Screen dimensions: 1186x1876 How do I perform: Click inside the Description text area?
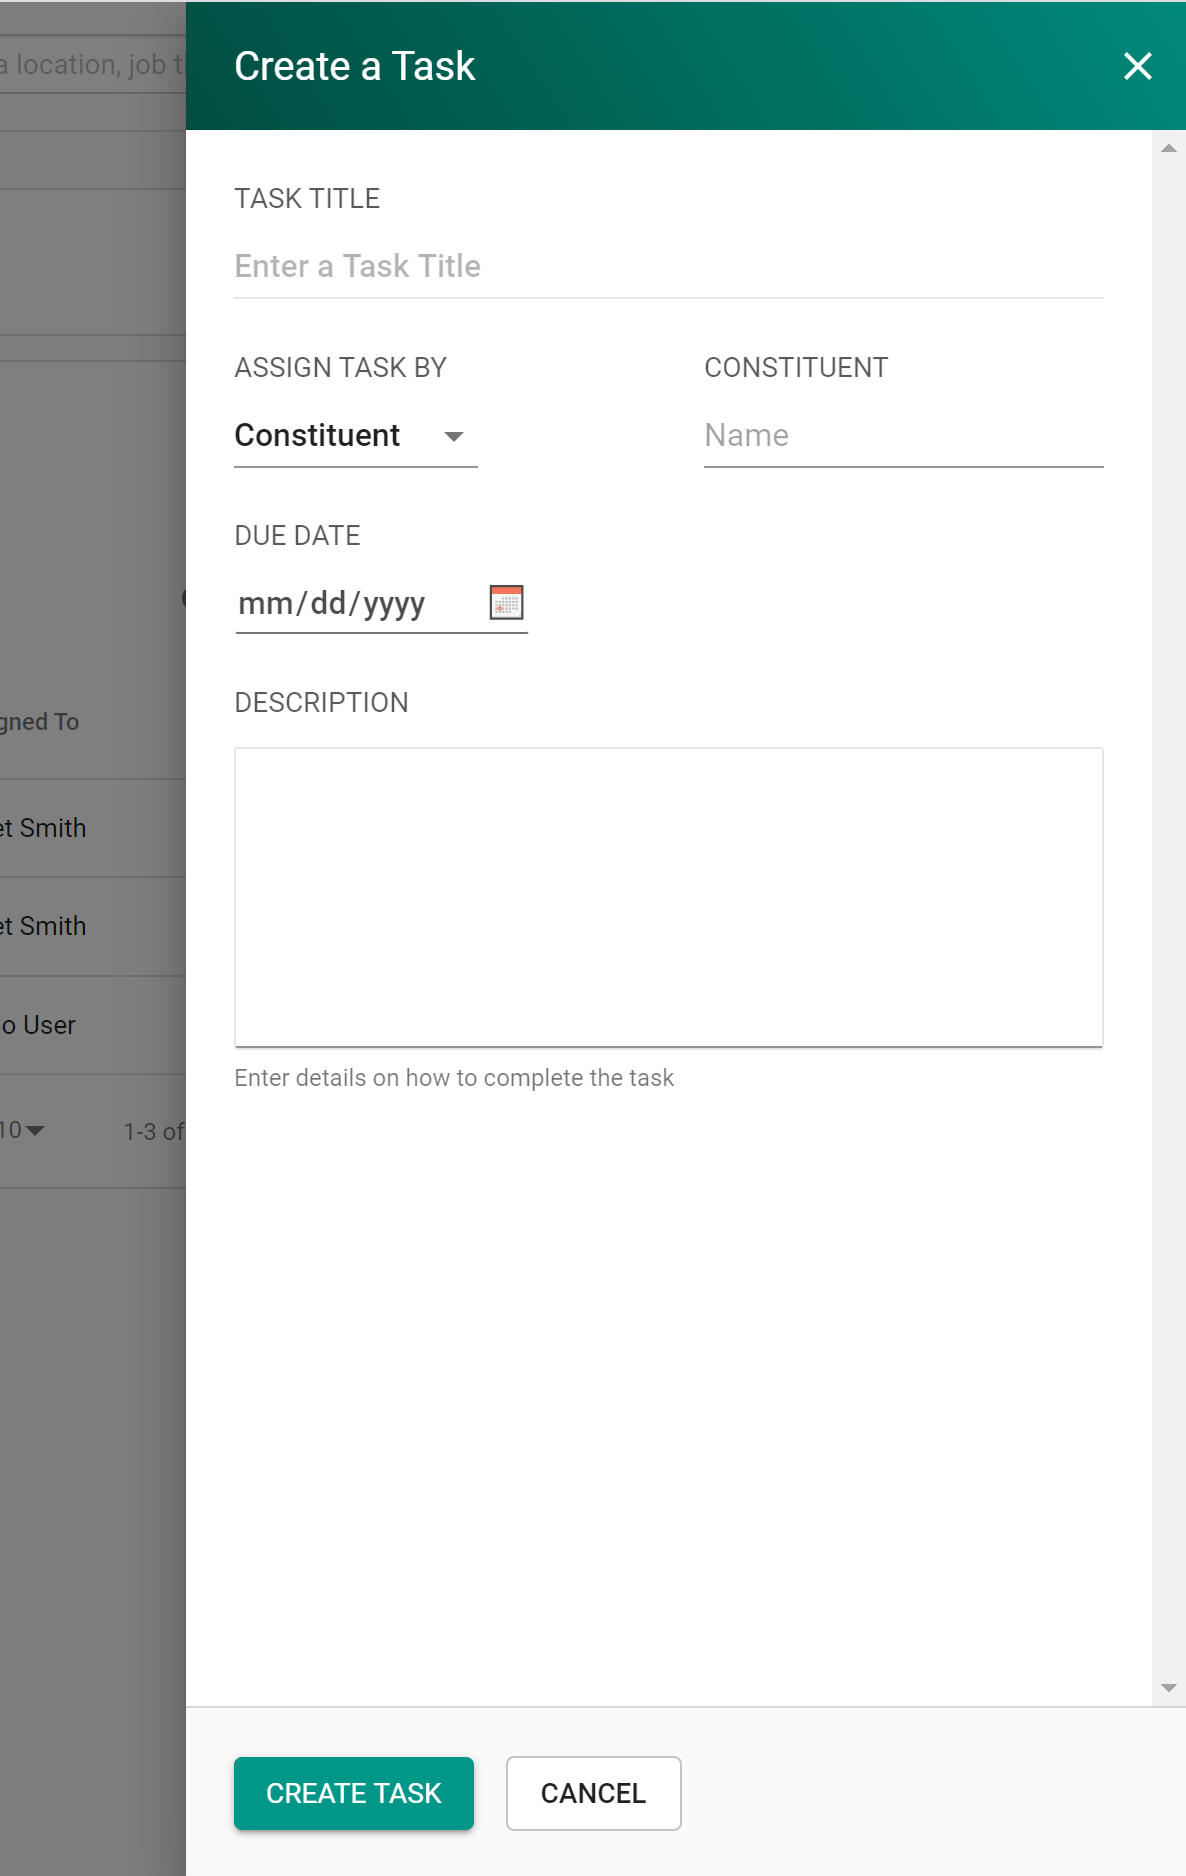click(x=668, y=897)
